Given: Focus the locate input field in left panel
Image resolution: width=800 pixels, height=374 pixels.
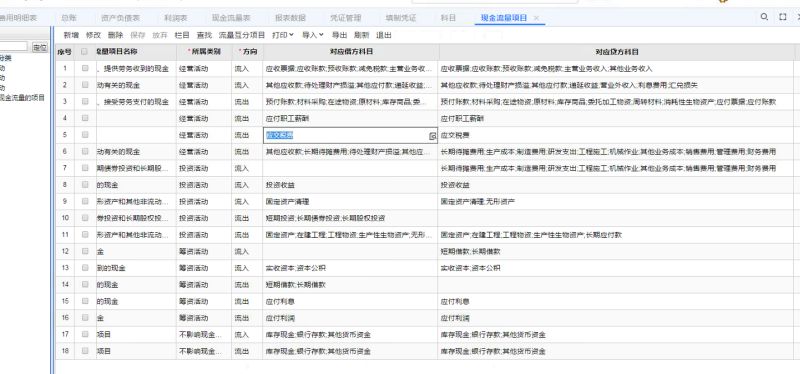Looking at the screenshot, I should pos(14,47).
